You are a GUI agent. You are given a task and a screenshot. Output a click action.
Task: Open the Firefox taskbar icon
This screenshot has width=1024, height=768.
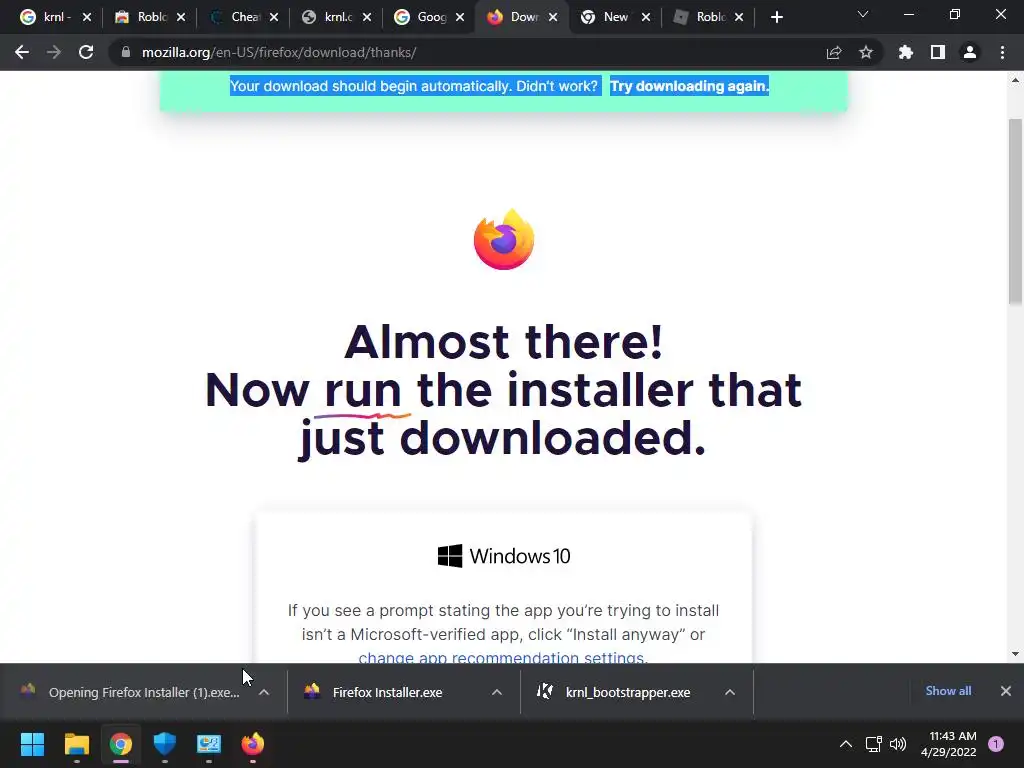[253, 744]
